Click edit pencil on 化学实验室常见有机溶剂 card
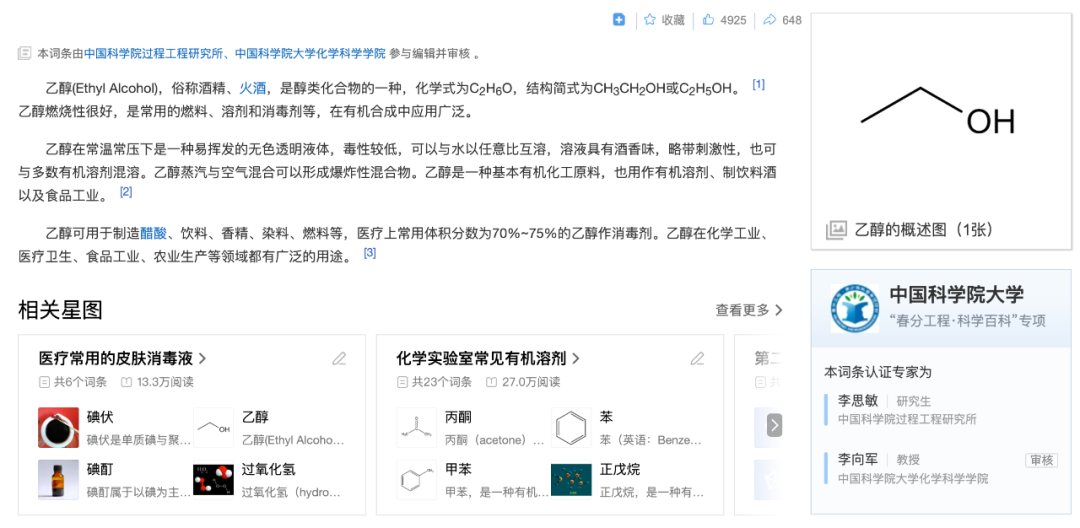Viewport: 1080px width, 528px height. click(x=698, y=359)
